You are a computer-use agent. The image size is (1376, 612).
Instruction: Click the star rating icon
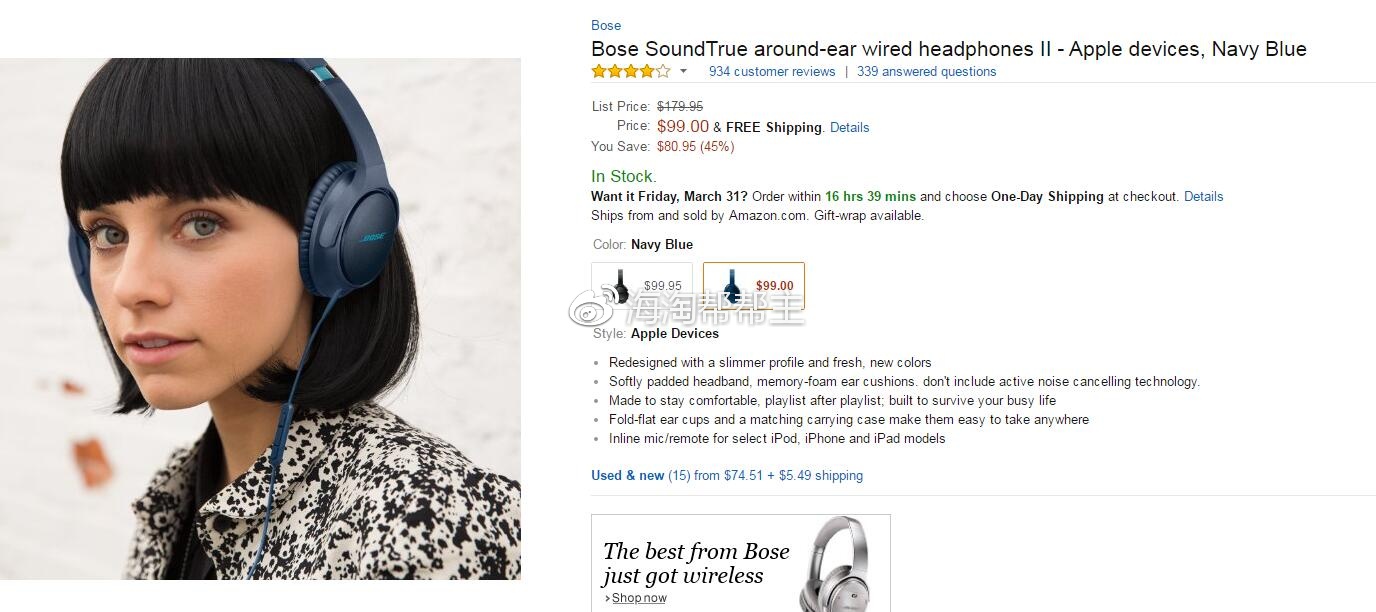(x=630, y=71)
